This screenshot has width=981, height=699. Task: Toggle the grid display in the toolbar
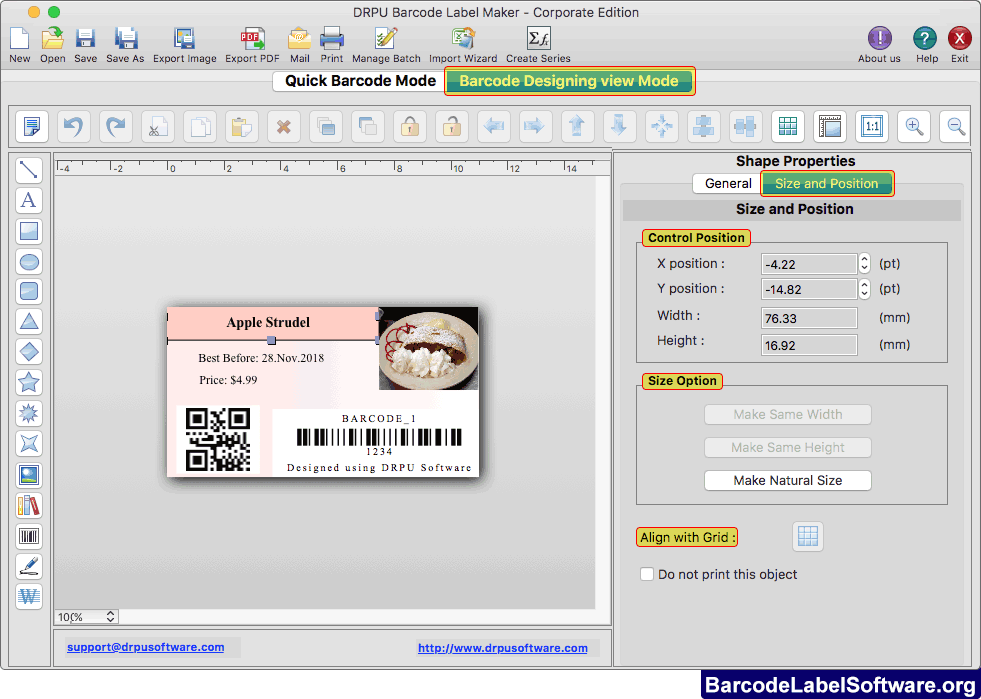pyautogui.click(x=788, y=127)
